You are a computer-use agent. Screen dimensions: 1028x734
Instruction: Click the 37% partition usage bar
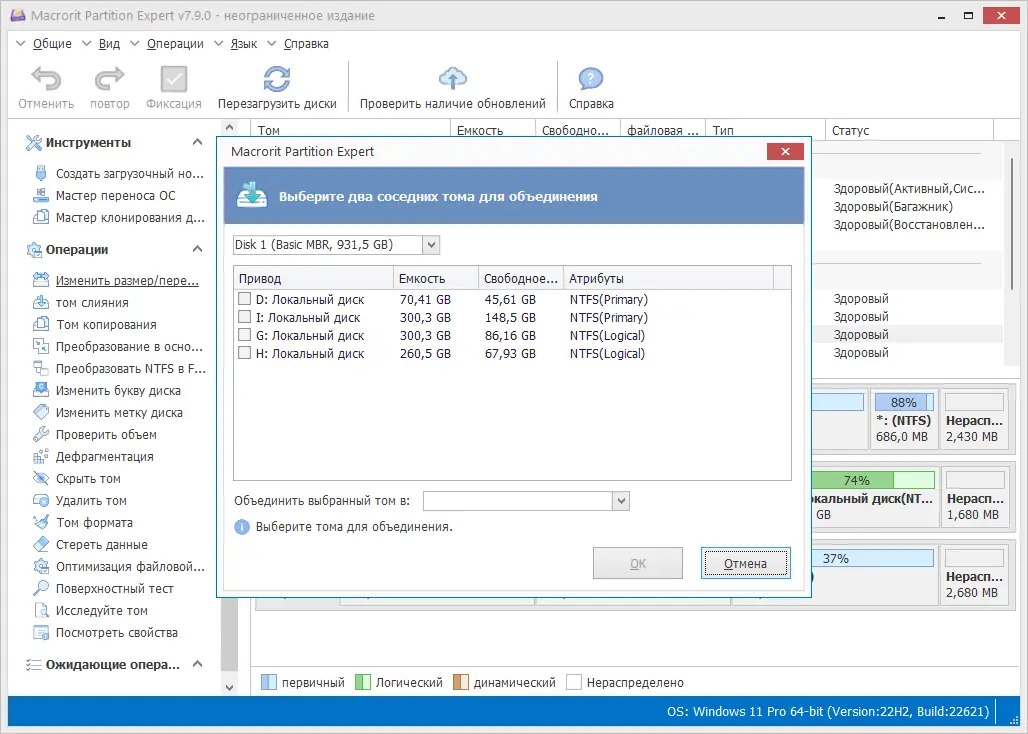(873, 558)
